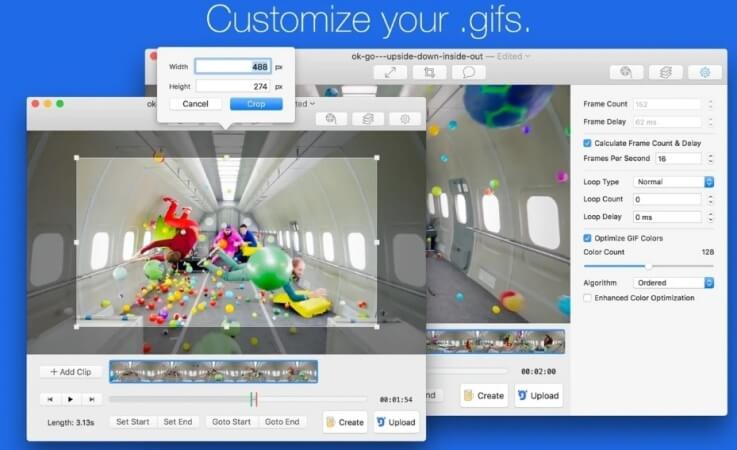Click the right-middle crop handle

pos(376,243)
